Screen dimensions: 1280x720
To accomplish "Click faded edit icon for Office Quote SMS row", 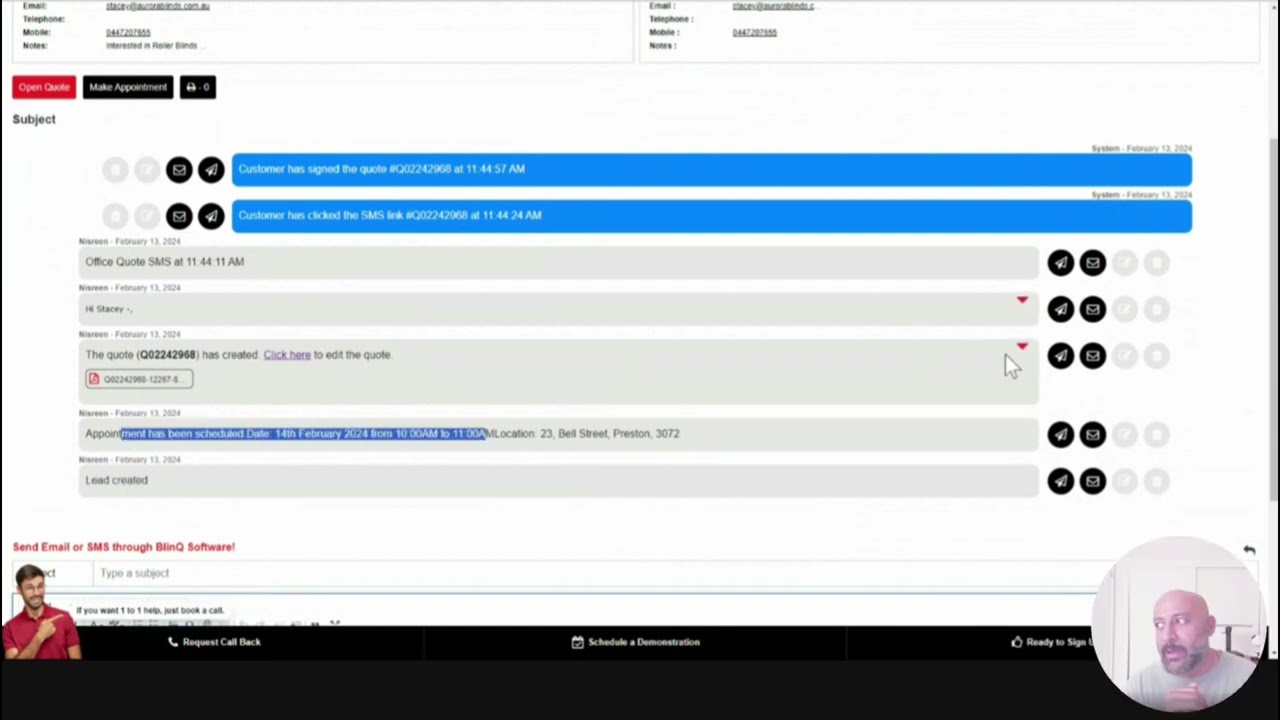I will pyautogui.click(x=1125, y=263).
